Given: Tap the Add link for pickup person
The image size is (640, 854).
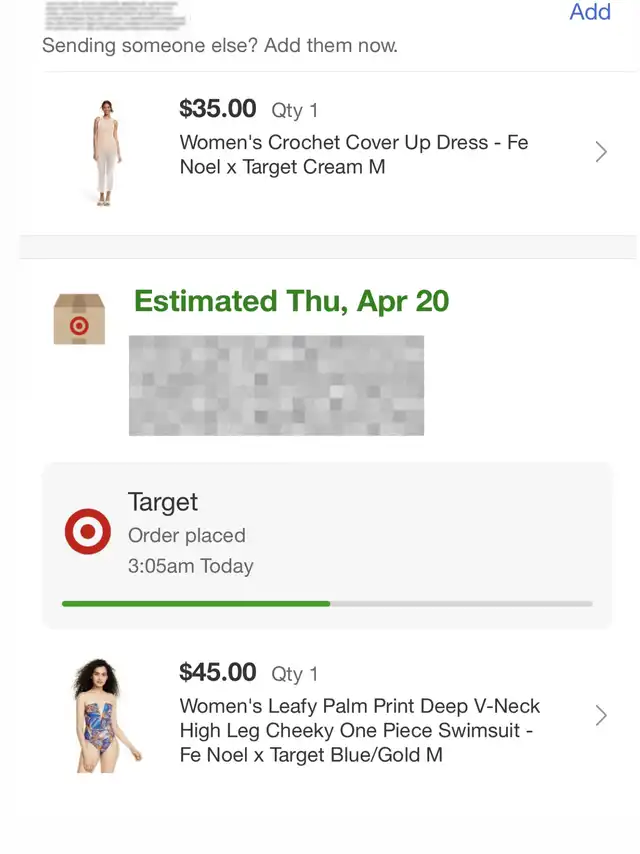Looking at the screenshot, I should pyautogui.click(x=590, y=11).
